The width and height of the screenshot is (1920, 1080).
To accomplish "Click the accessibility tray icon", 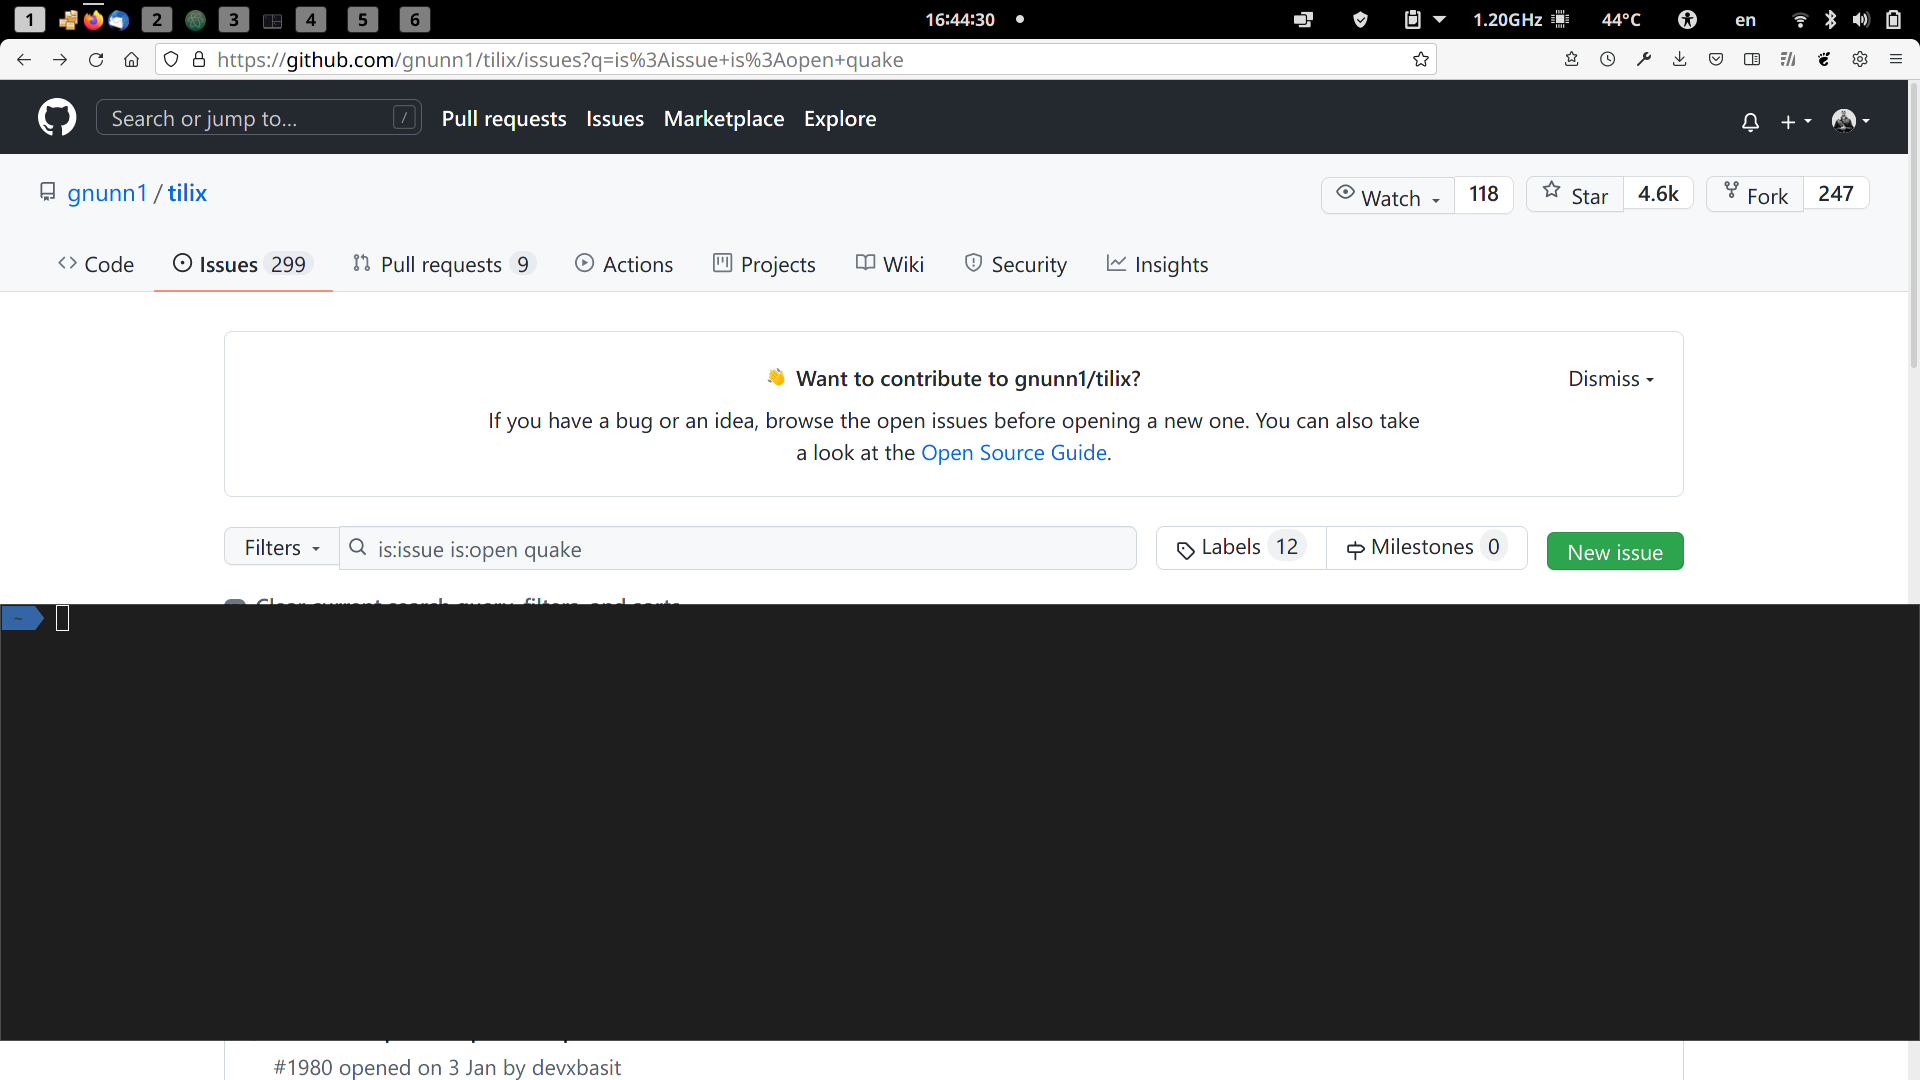I will (x=1687, y=19).
